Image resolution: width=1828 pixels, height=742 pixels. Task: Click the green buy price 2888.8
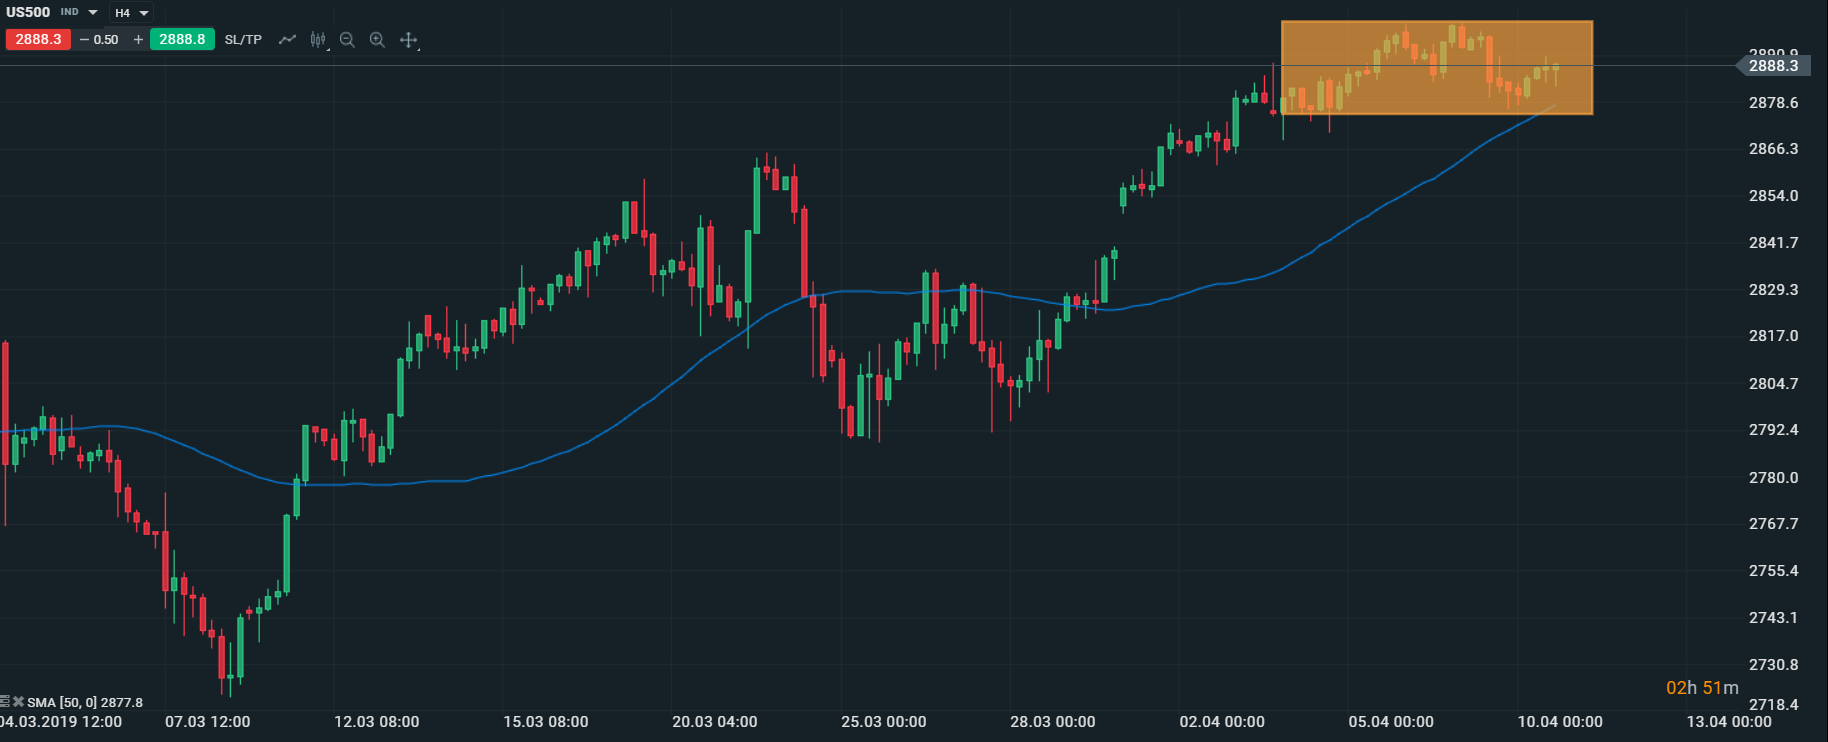[x=182, y=40]
